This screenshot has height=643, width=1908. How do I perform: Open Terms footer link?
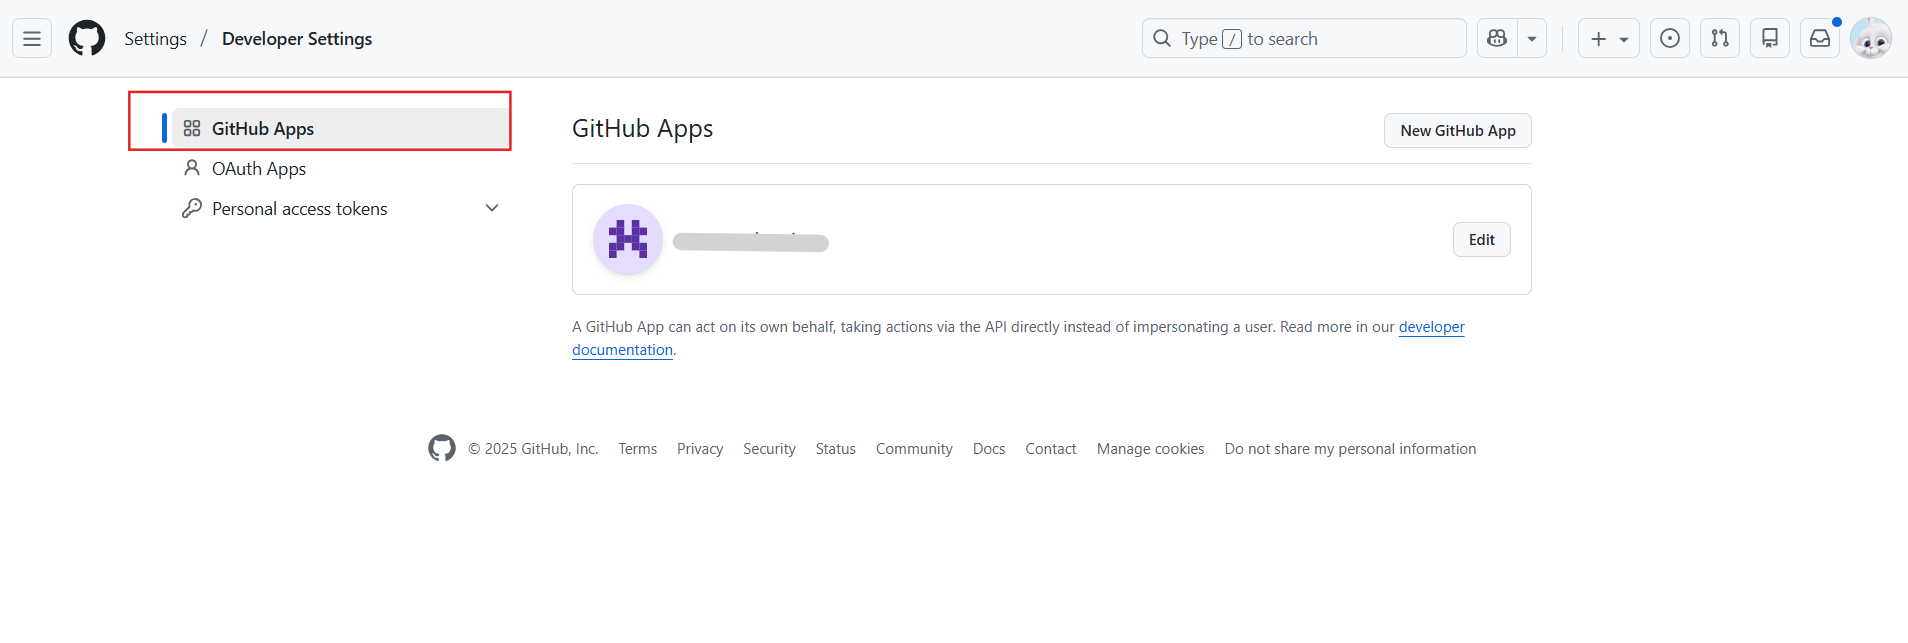click(x=638, y=449)
